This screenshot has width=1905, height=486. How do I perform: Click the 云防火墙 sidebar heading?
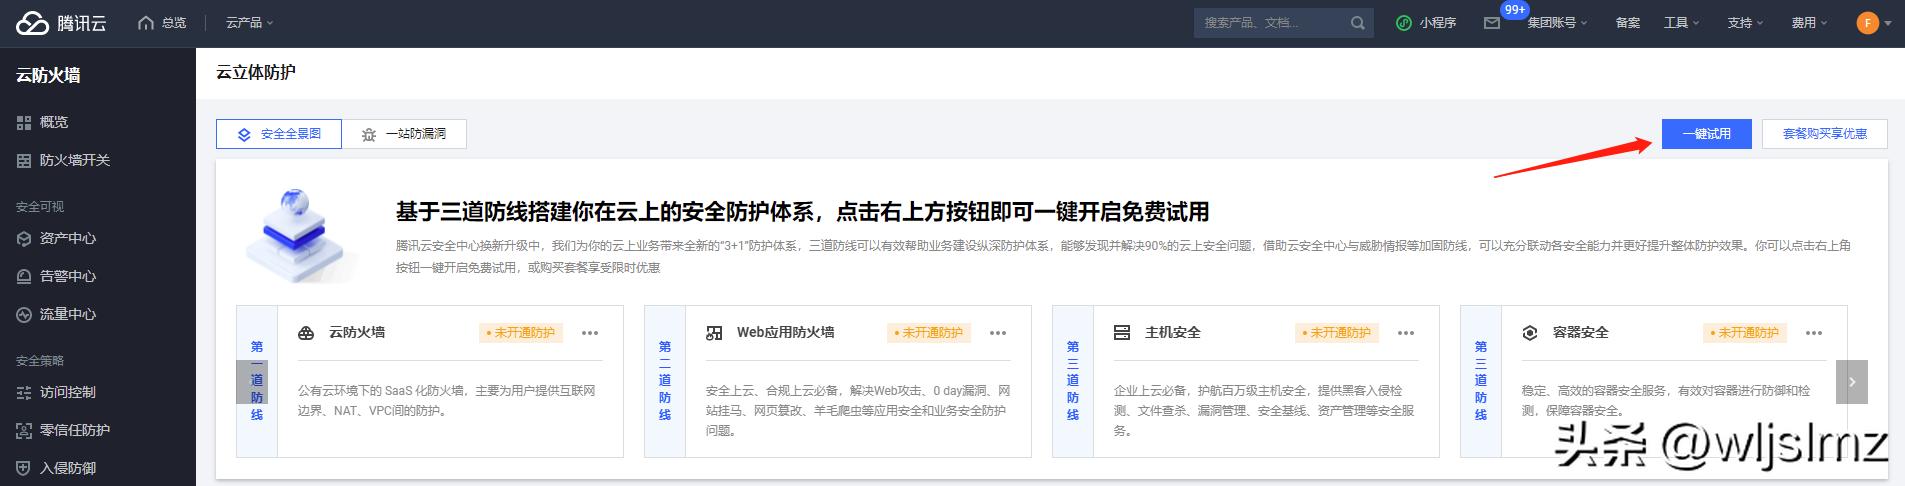coord(48,75)
